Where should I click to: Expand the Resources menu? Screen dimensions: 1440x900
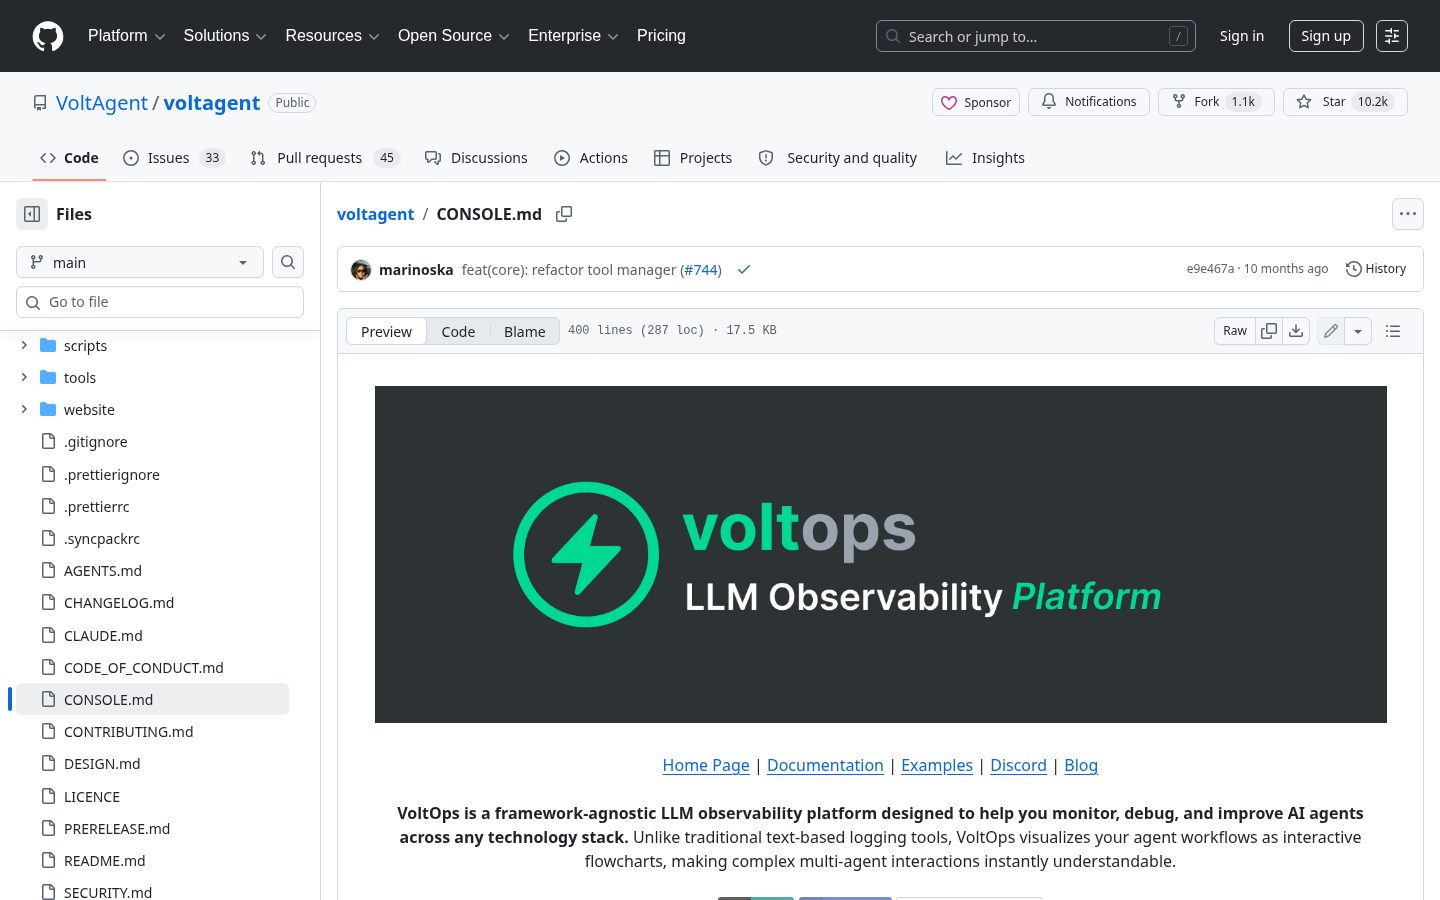332,36
